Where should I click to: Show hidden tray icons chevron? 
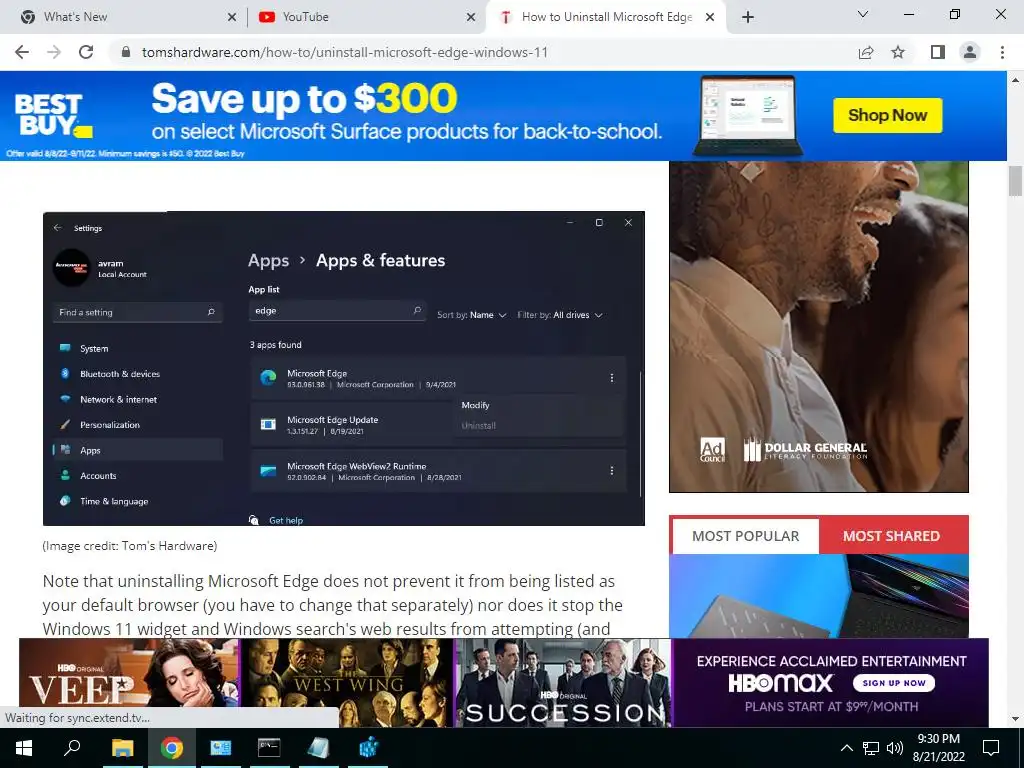[846, 748]
